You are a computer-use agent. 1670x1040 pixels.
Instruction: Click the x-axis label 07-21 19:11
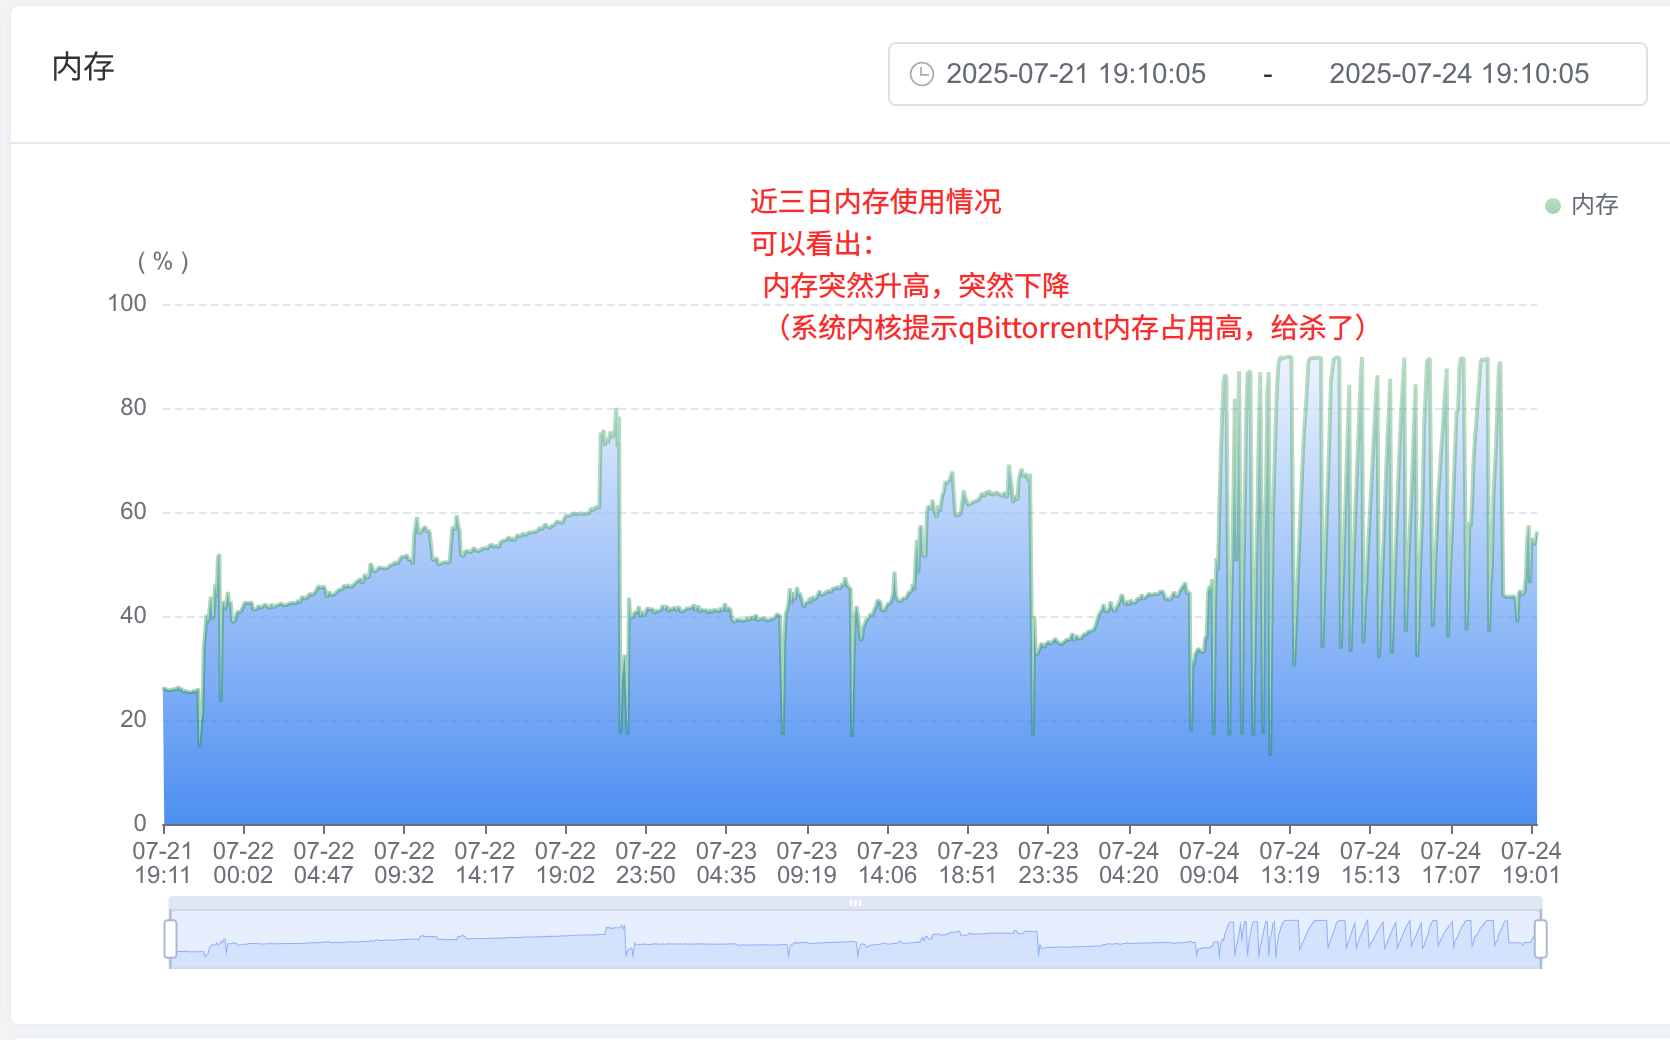click(162, 863)
